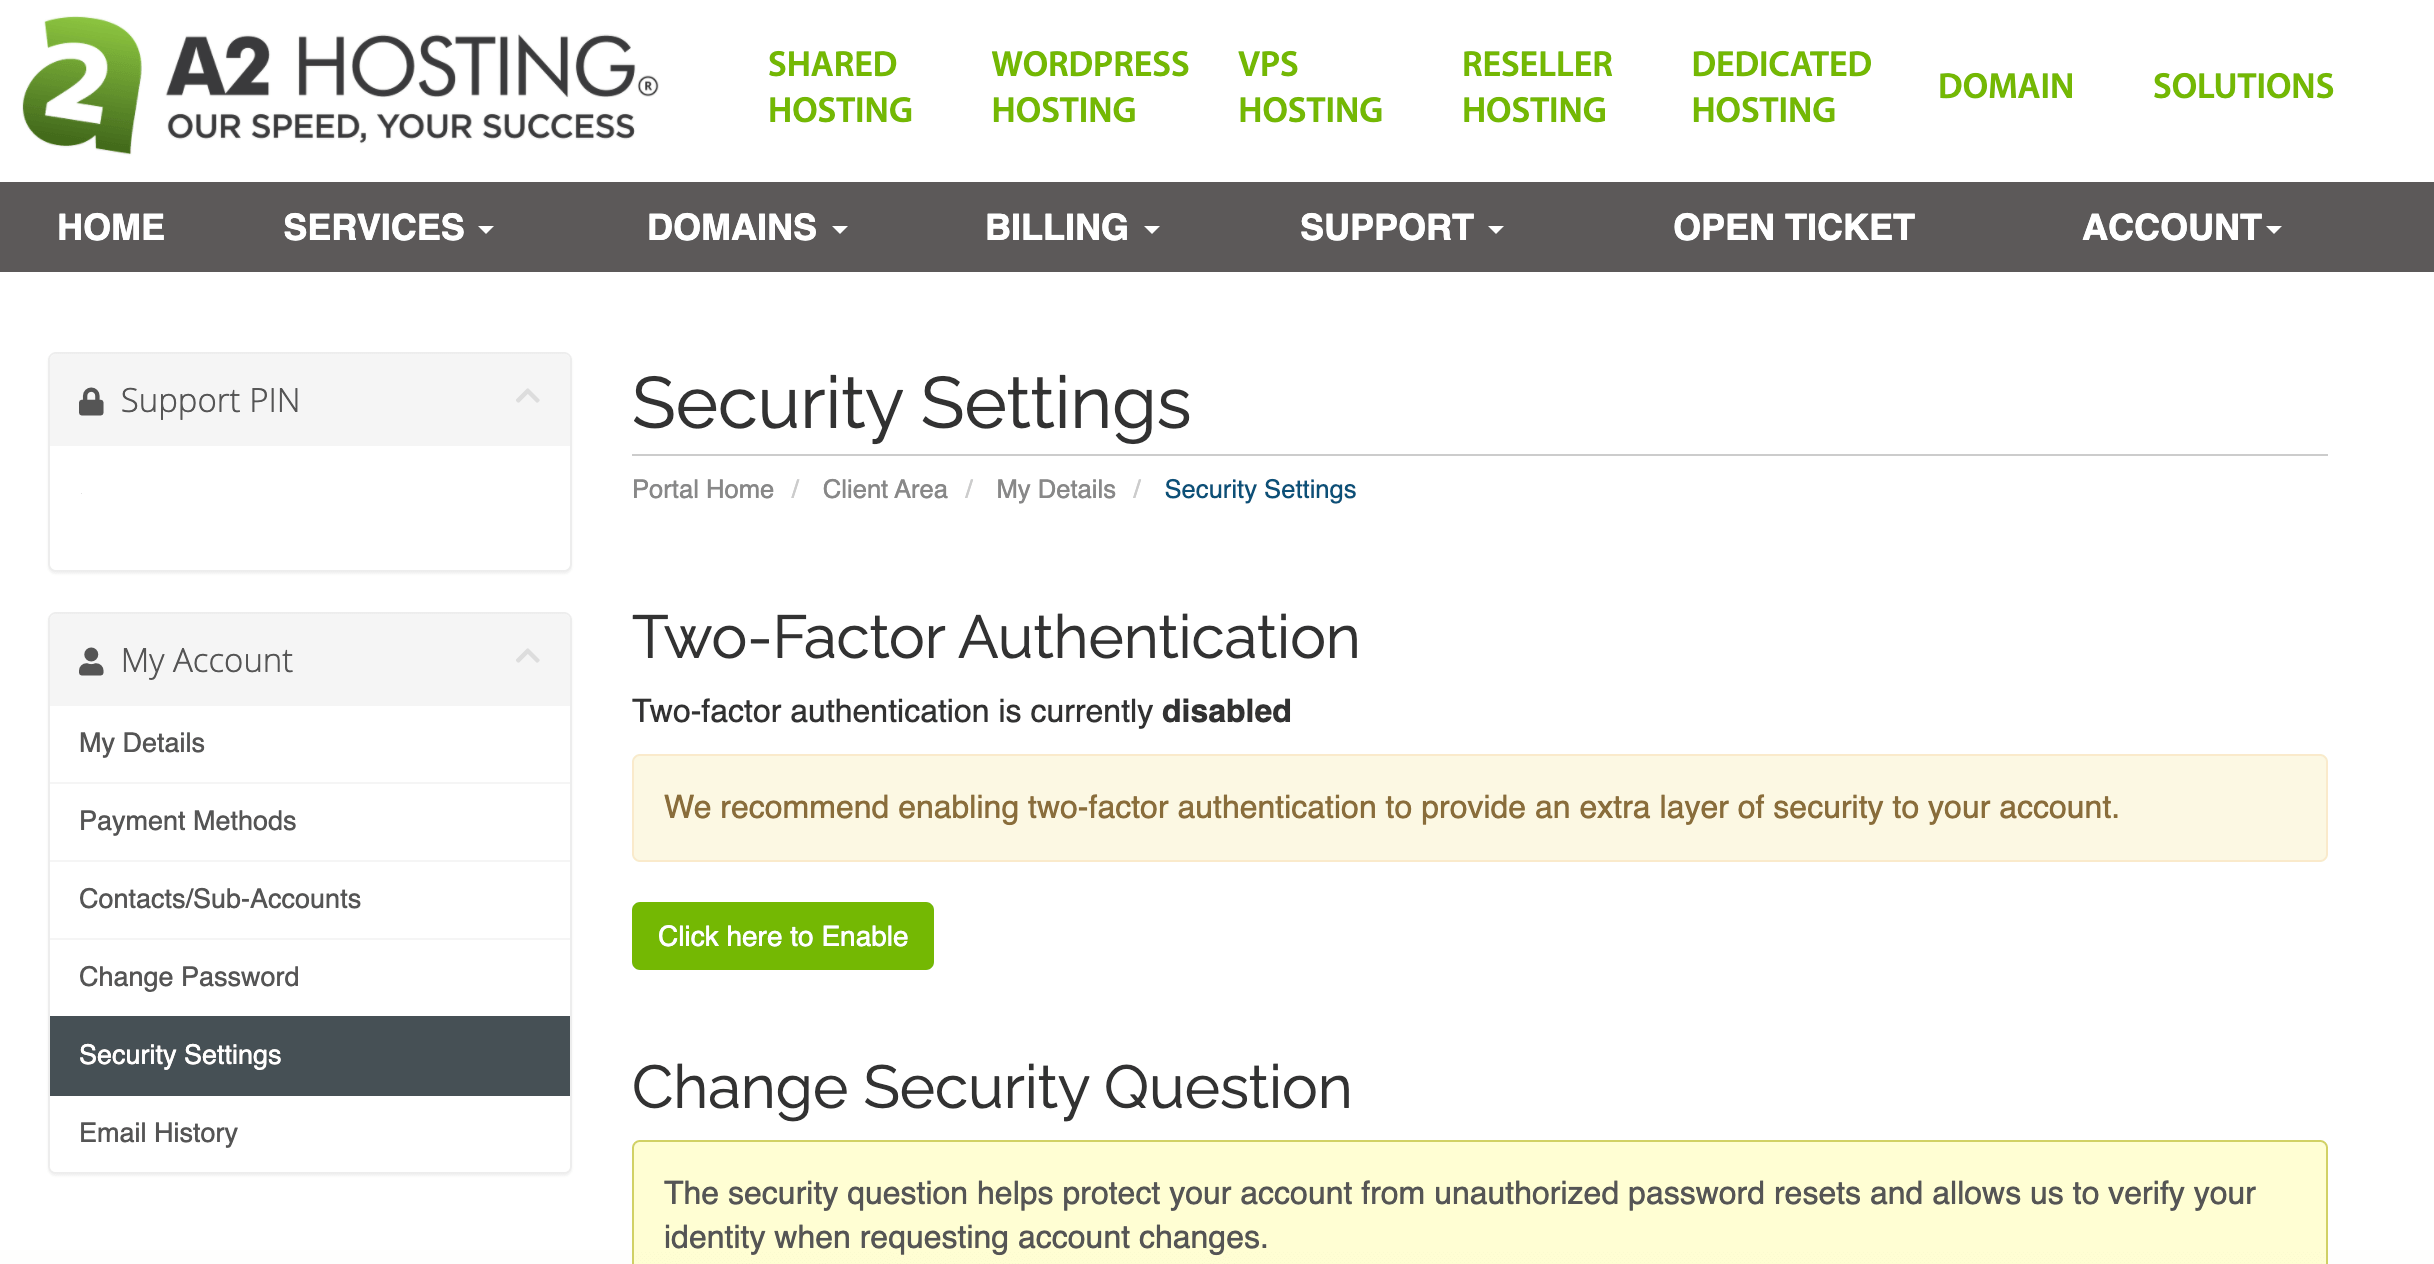2434x1264 pixels.
Task: Open Email History in sidebar
Action: pos(158,1133)
